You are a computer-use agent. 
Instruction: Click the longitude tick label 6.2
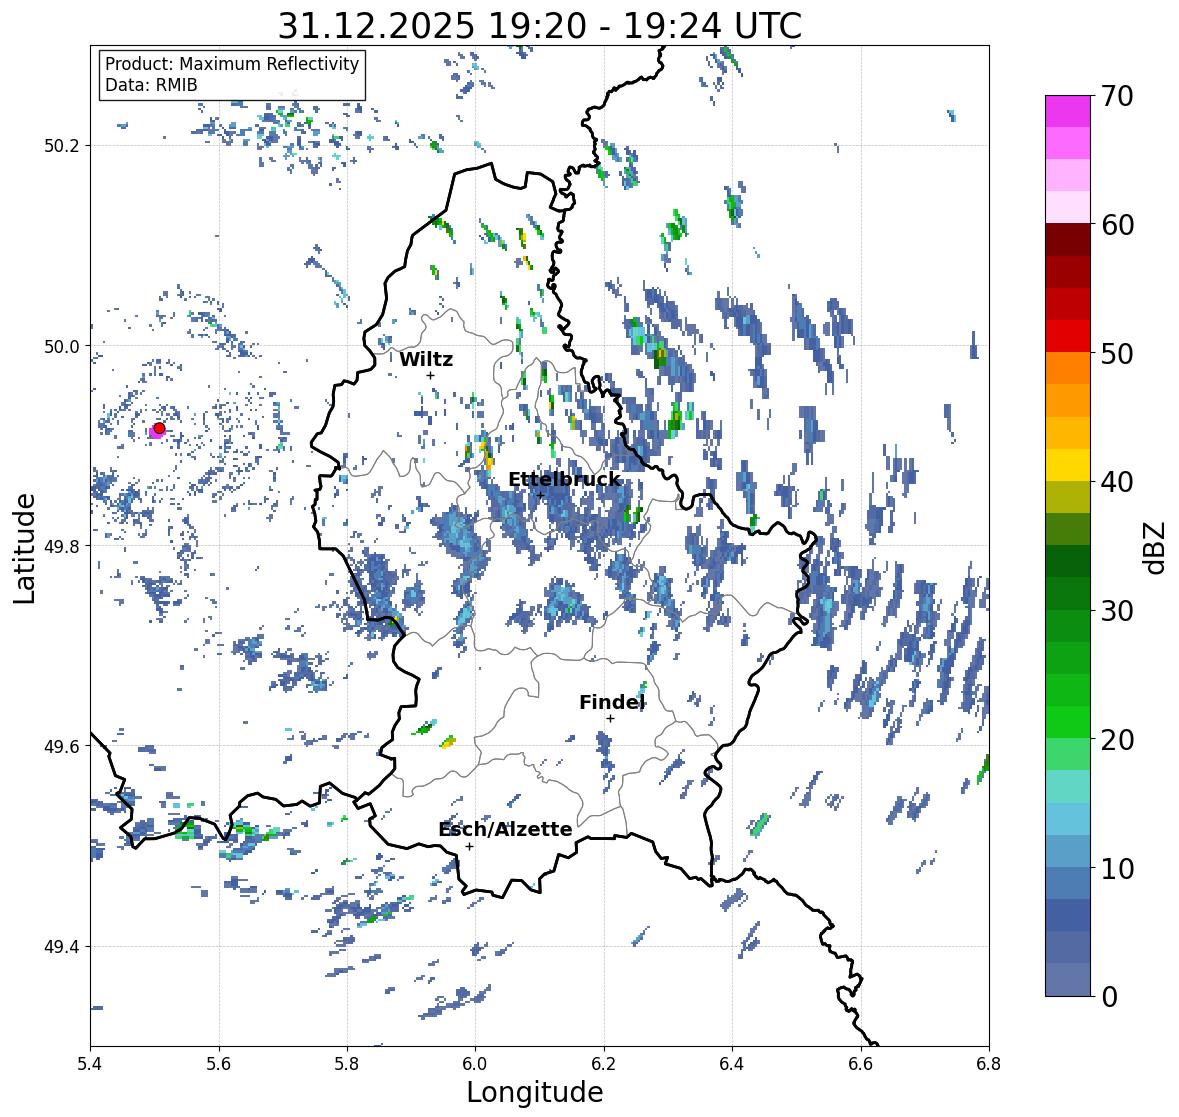604,1064
